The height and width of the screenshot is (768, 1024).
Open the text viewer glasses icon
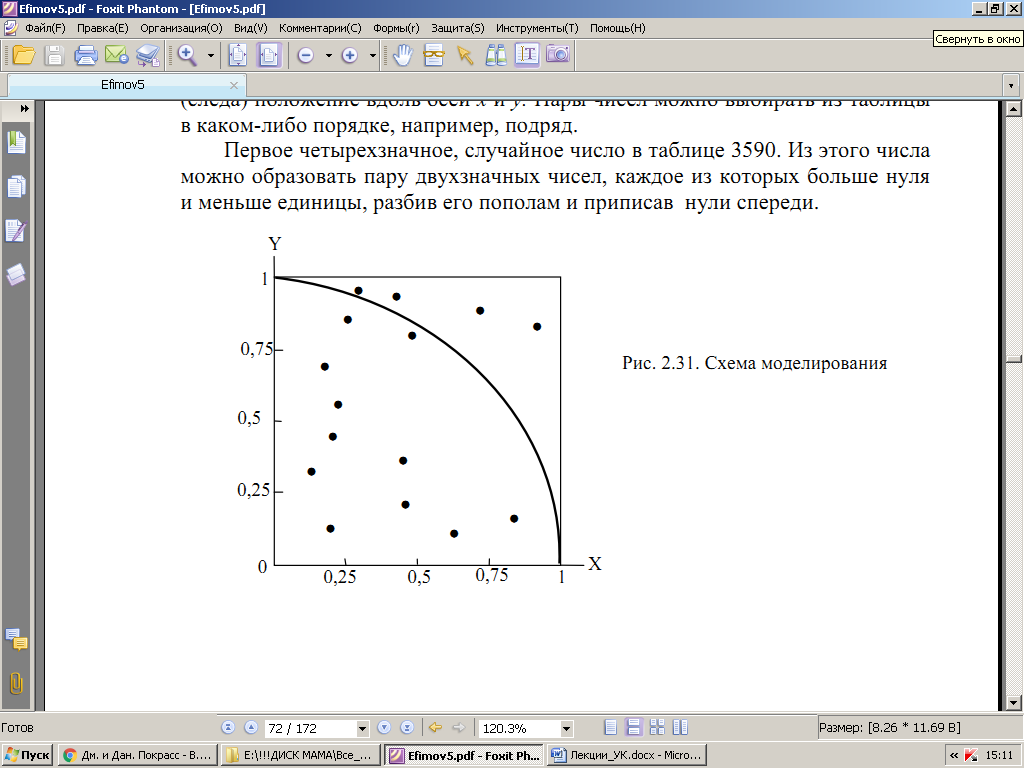[x=434, y=55]
